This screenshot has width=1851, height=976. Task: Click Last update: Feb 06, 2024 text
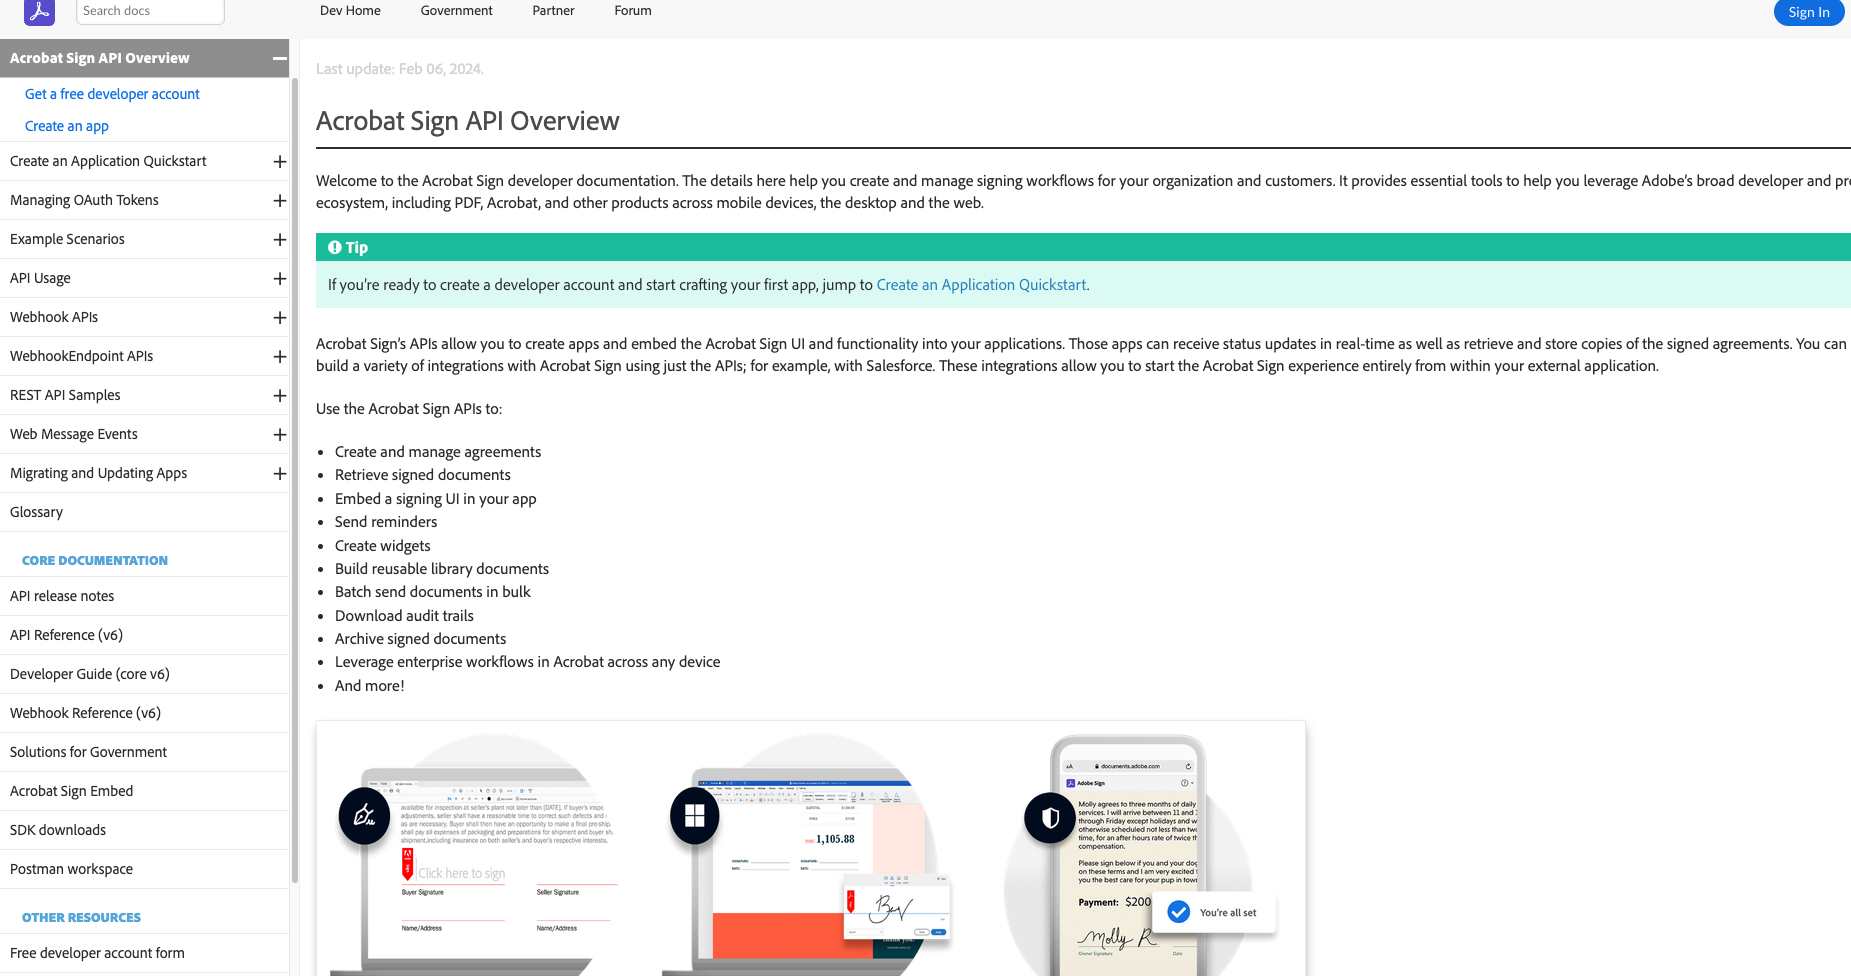pos(400,69)
